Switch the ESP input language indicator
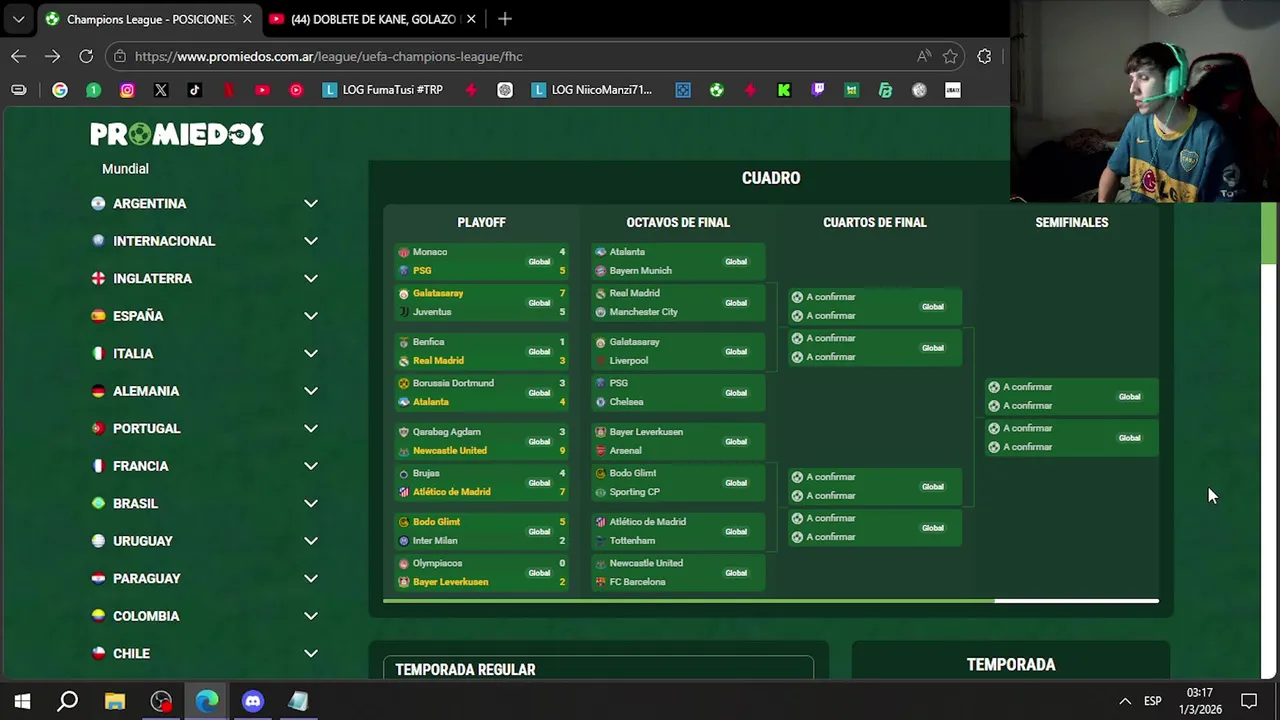The image size is (1280, 720). tap(1153, 701)
